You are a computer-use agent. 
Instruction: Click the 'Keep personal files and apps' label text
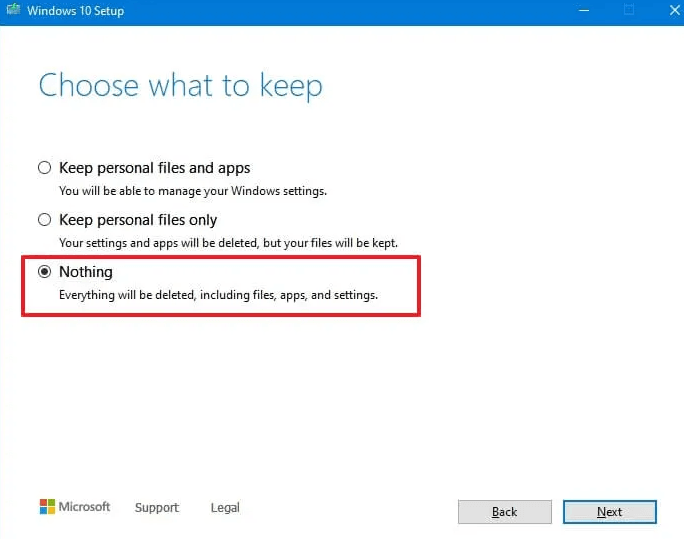[x=154, y=168]
